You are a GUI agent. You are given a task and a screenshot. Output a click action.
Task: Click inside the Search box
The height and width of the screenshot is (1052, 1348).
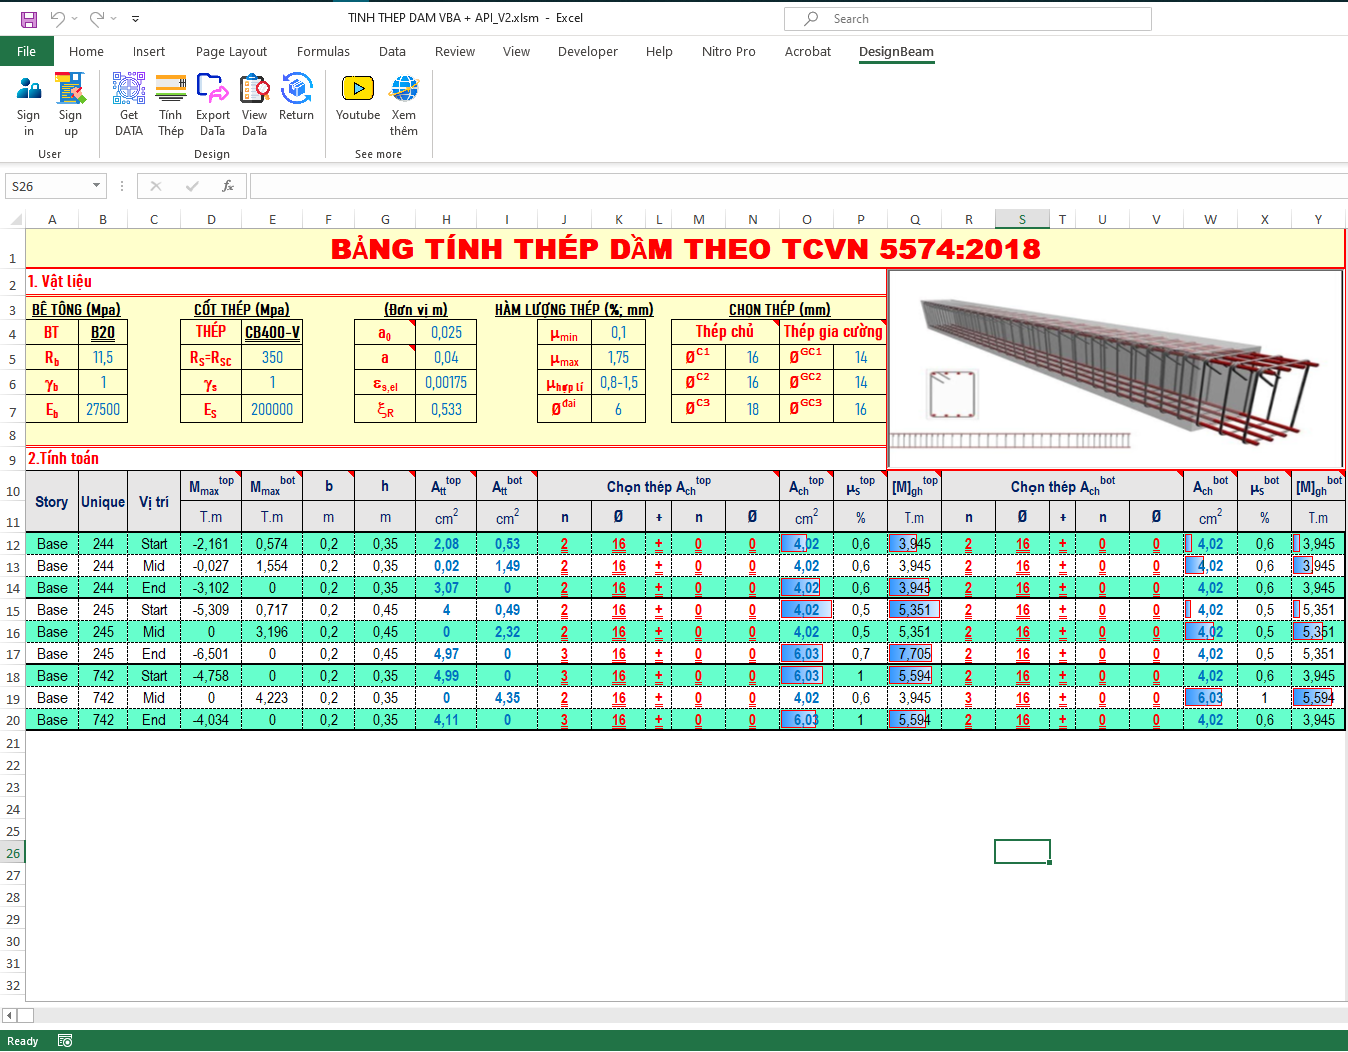(x=967, y=18)
